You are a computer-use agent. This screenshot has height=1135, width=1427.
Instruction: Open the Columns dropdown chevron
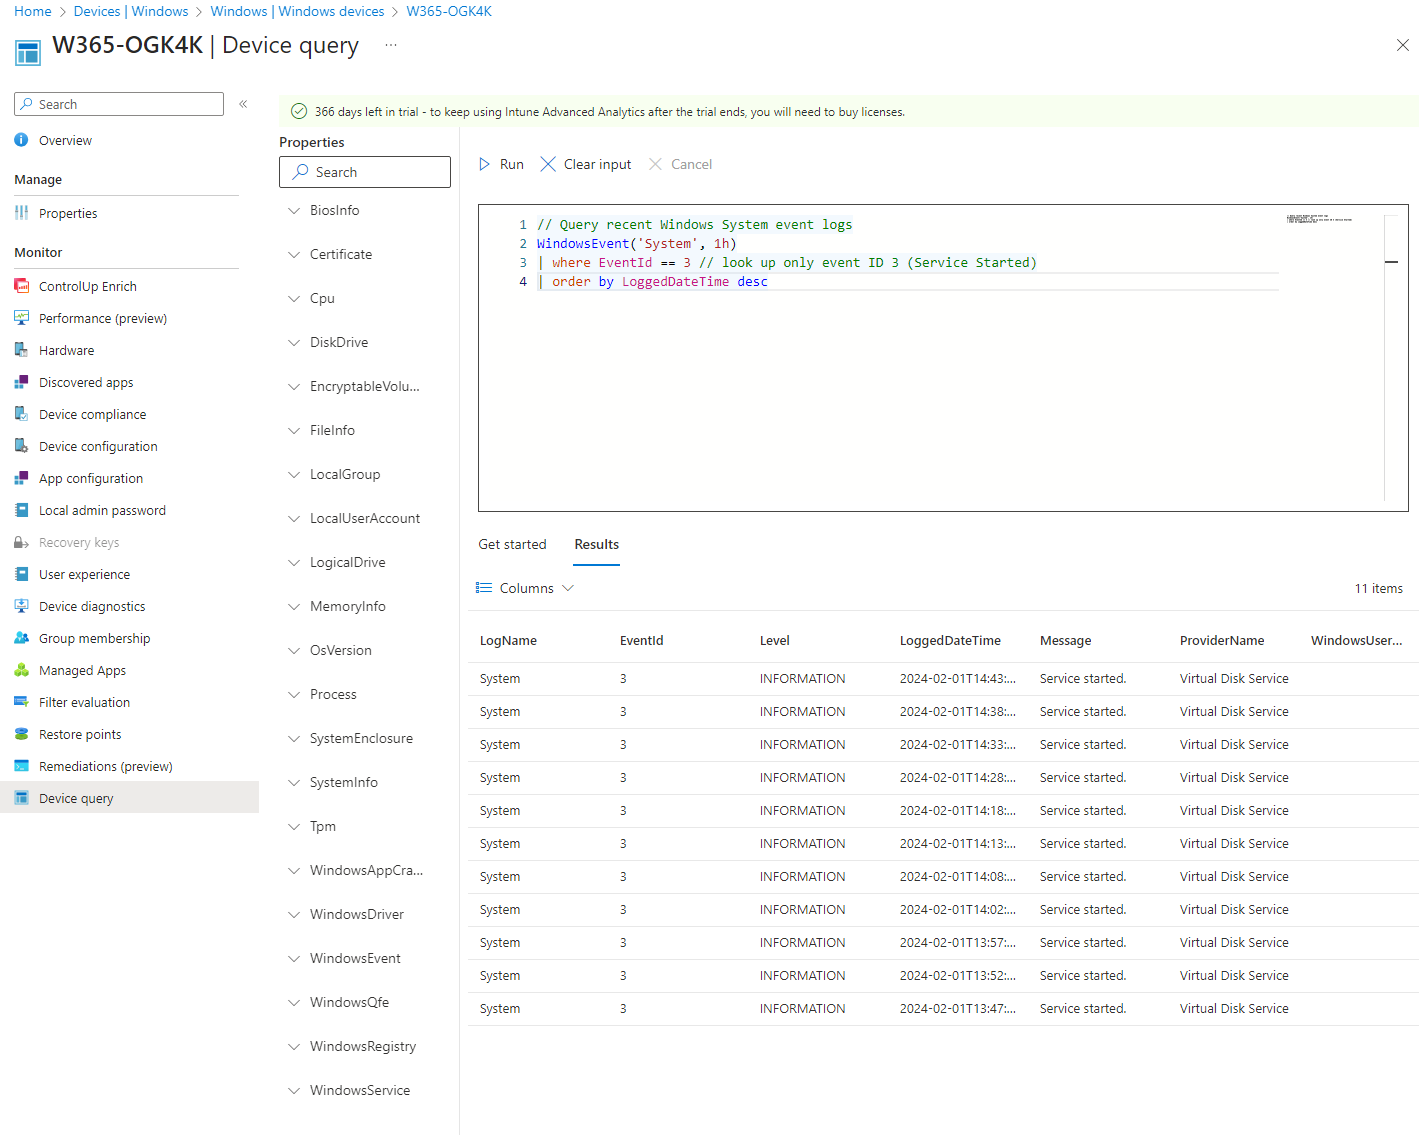[x=568, y=588]
